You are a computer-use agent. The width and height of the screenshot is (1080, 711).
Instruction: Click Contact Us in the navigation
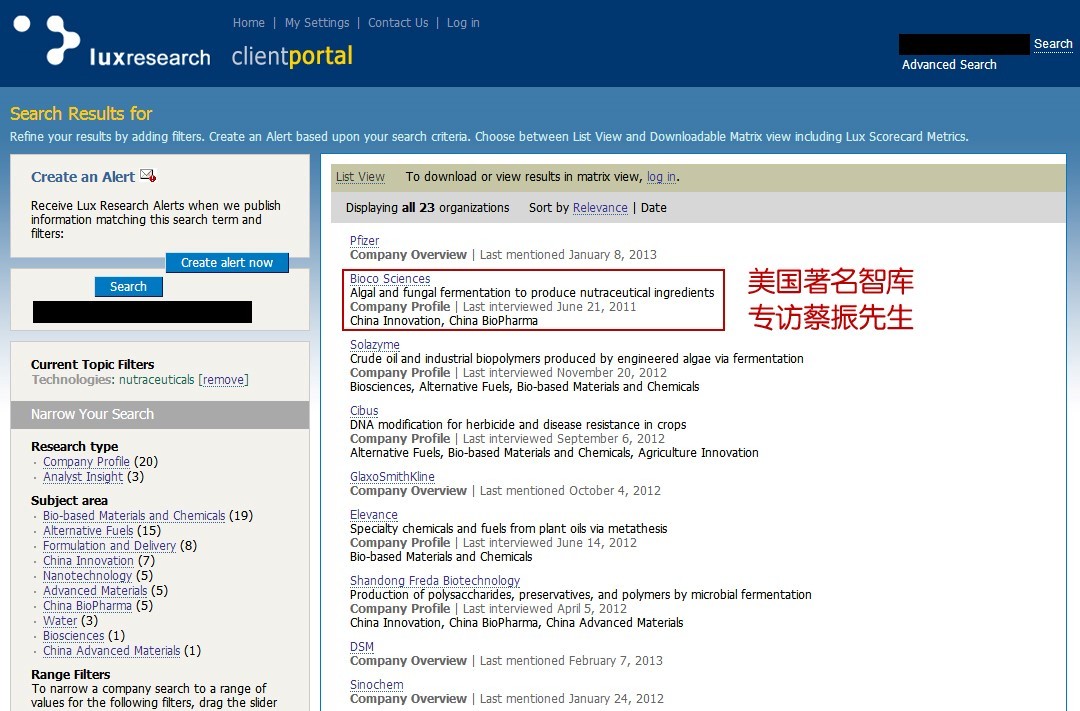398,22
